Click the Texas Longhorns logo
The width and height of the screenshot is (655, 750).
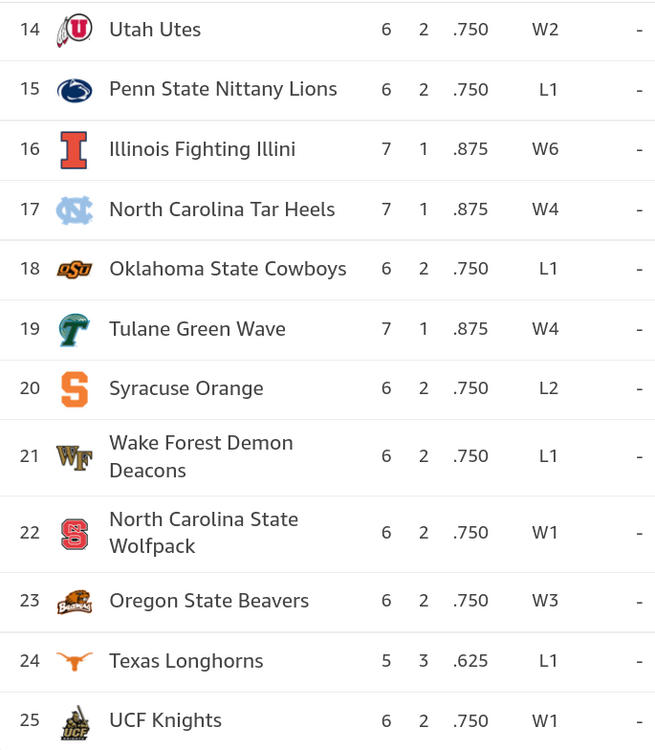(74, 661)
